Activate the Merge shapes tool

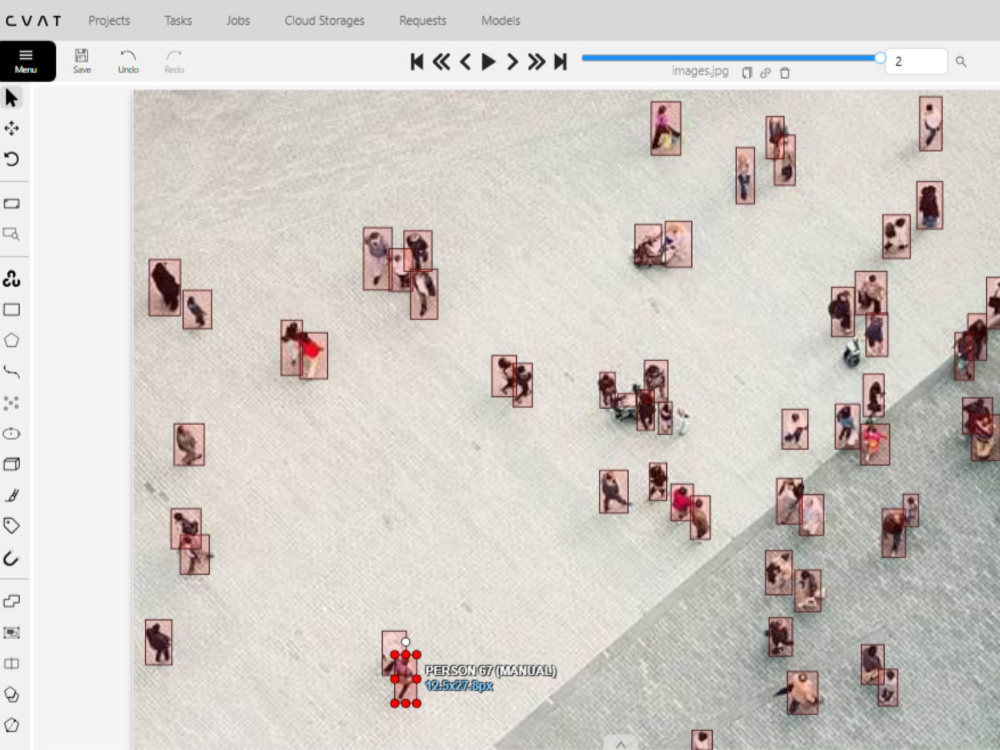tap(11, 601)
